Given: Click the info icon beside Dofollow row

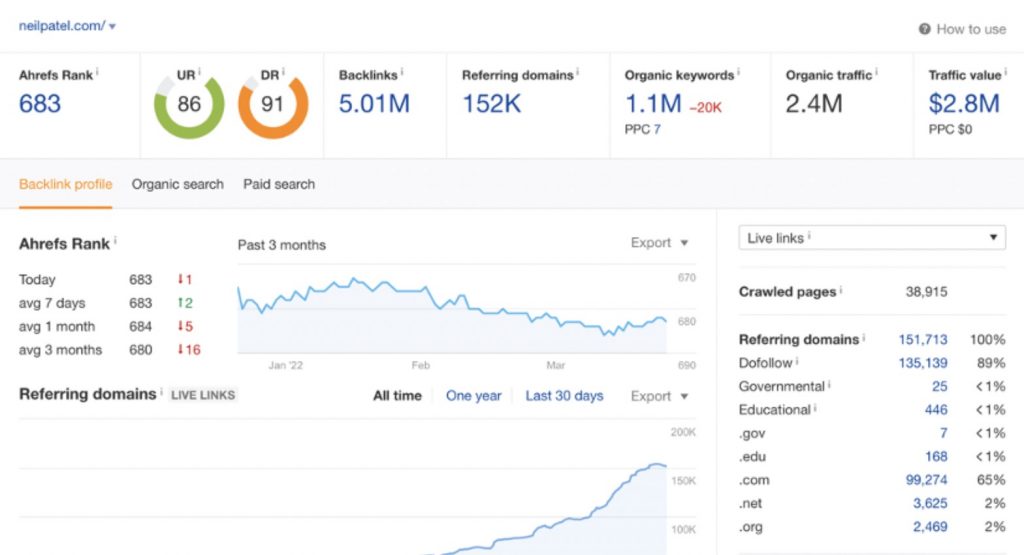Looking at the screenshot, I should coord(797,360).
